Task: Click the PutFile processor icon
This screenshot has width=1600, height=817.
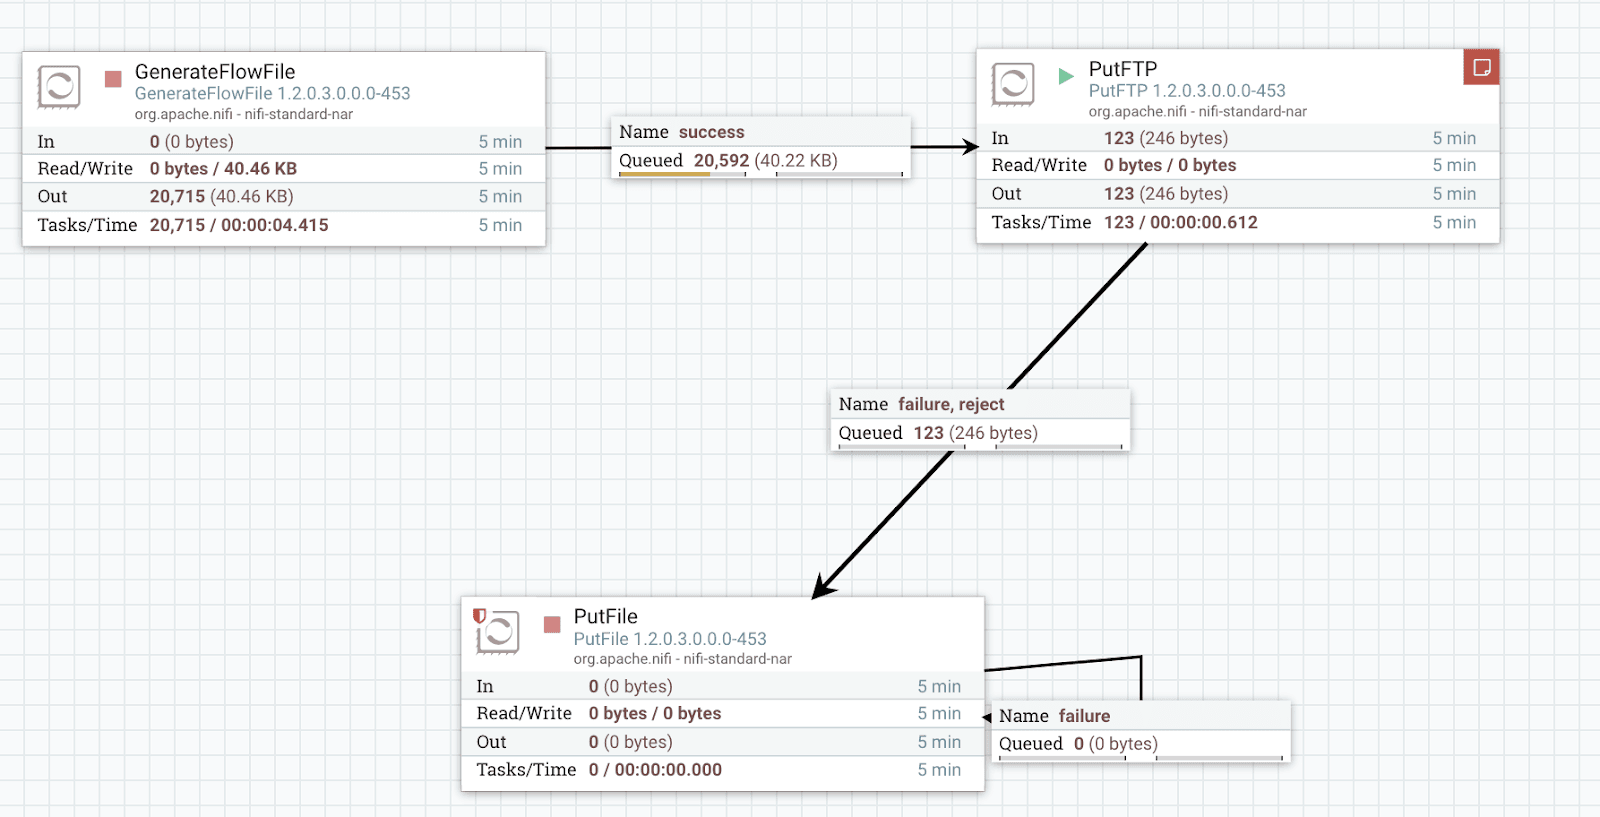Action: (498, 632)
